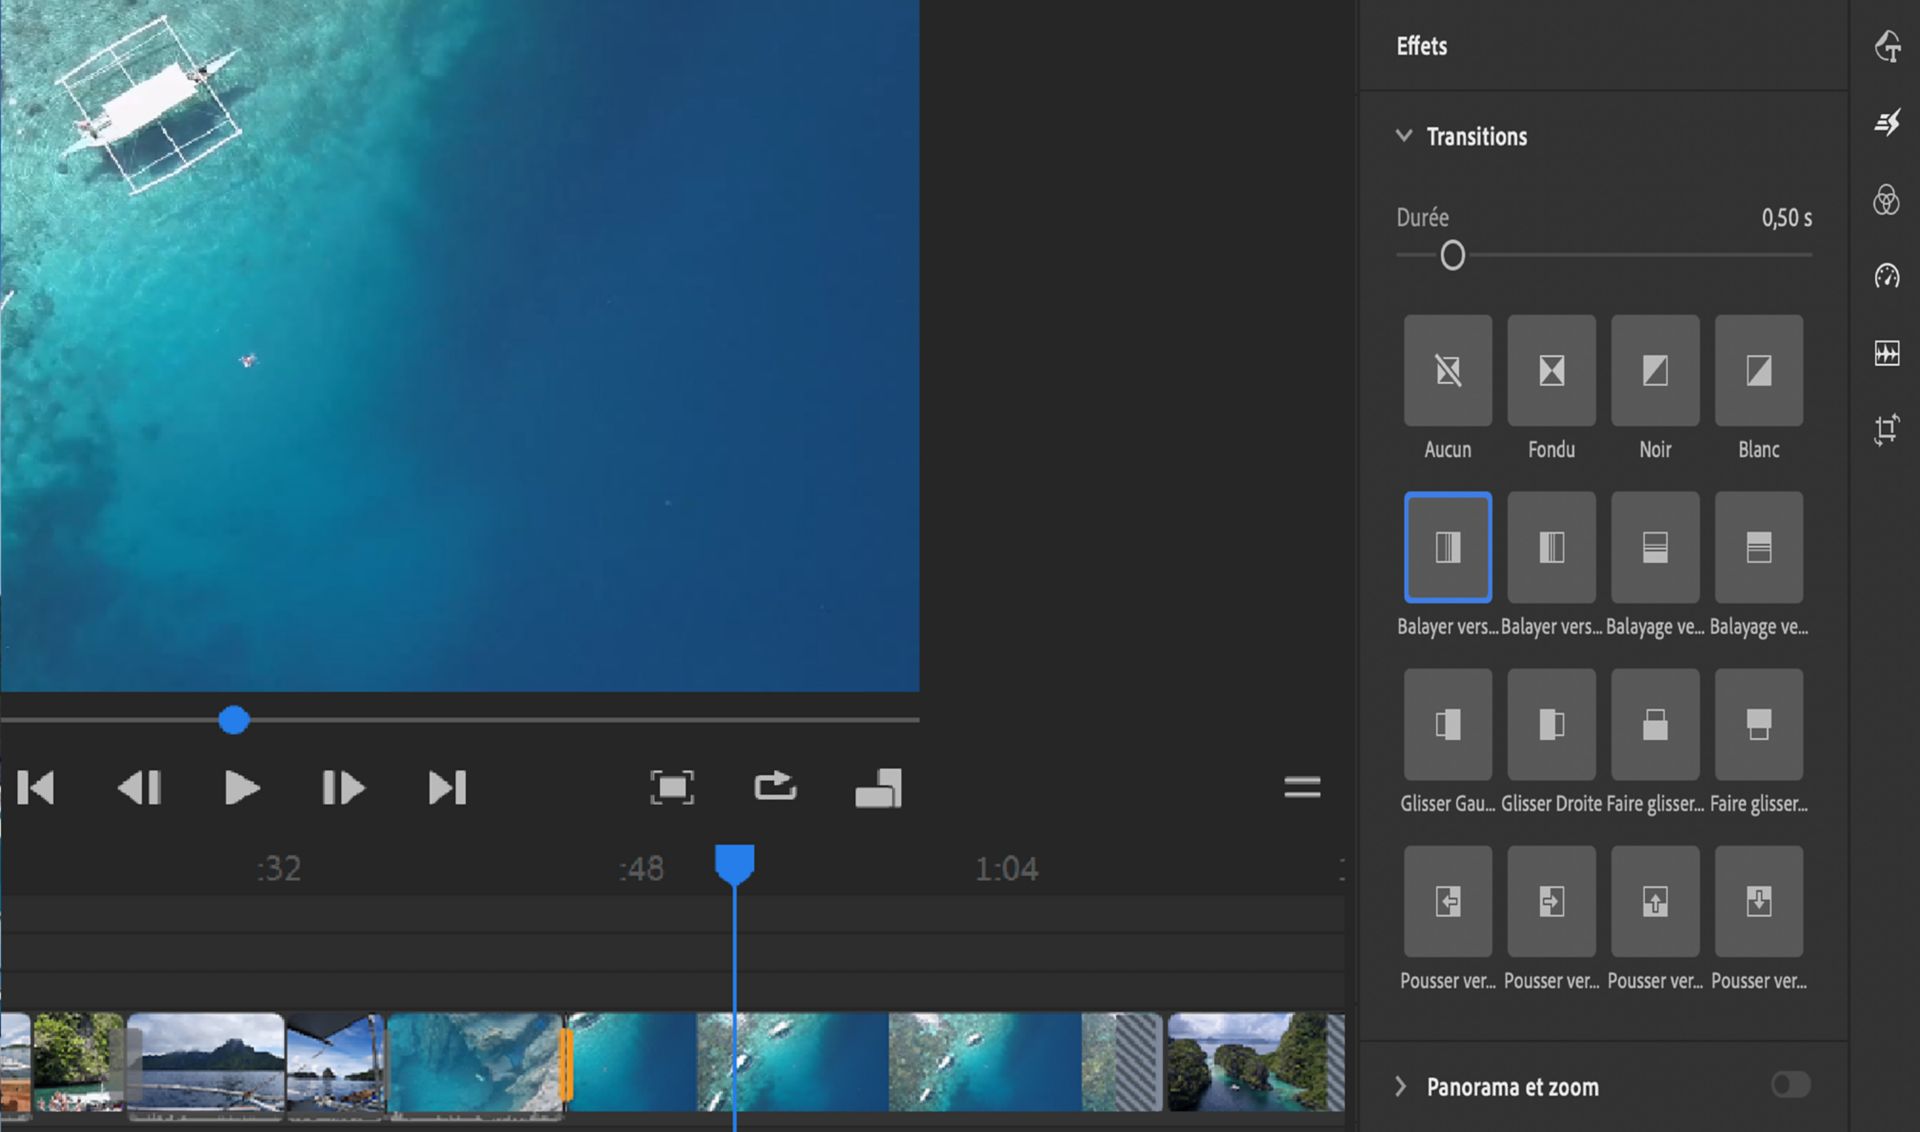This screenshot has height=1132, width=1920.
Task: Select the Blanc transition
Action: (1758, 371)
